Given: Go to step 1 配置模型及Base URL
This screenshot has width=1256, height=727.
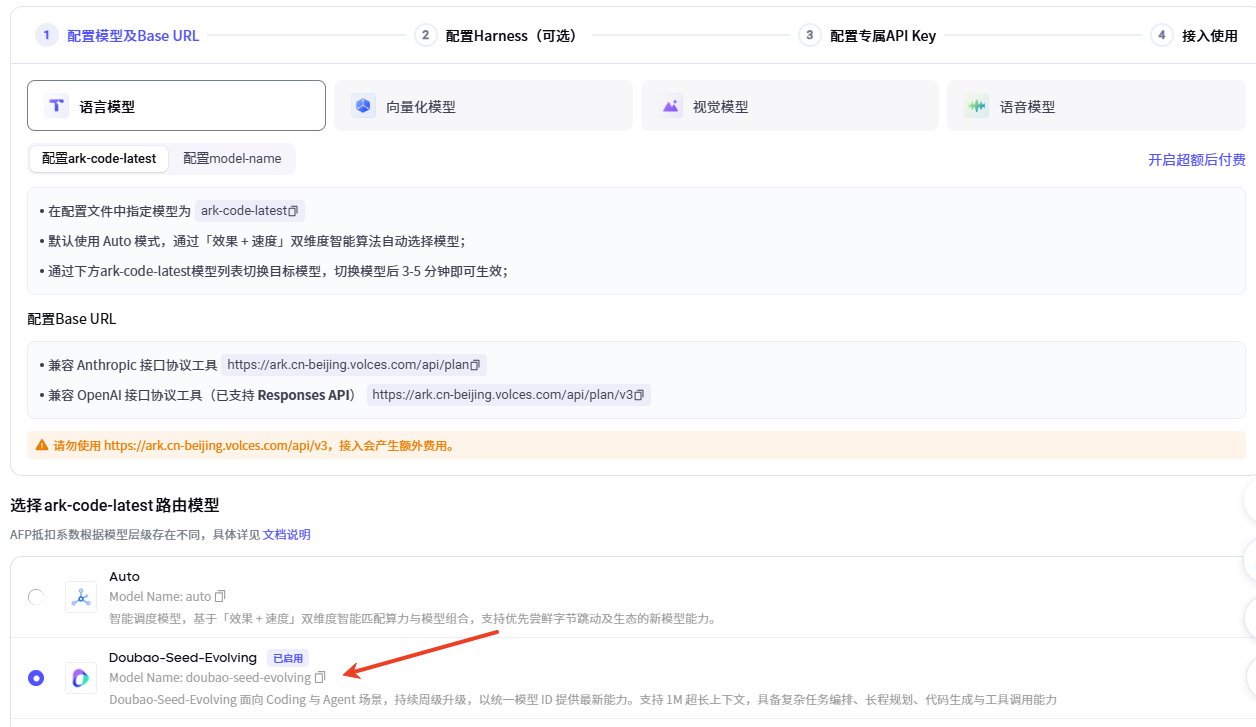Looking at the screenshot, I should pyautogui.click(x=117, y=35).
